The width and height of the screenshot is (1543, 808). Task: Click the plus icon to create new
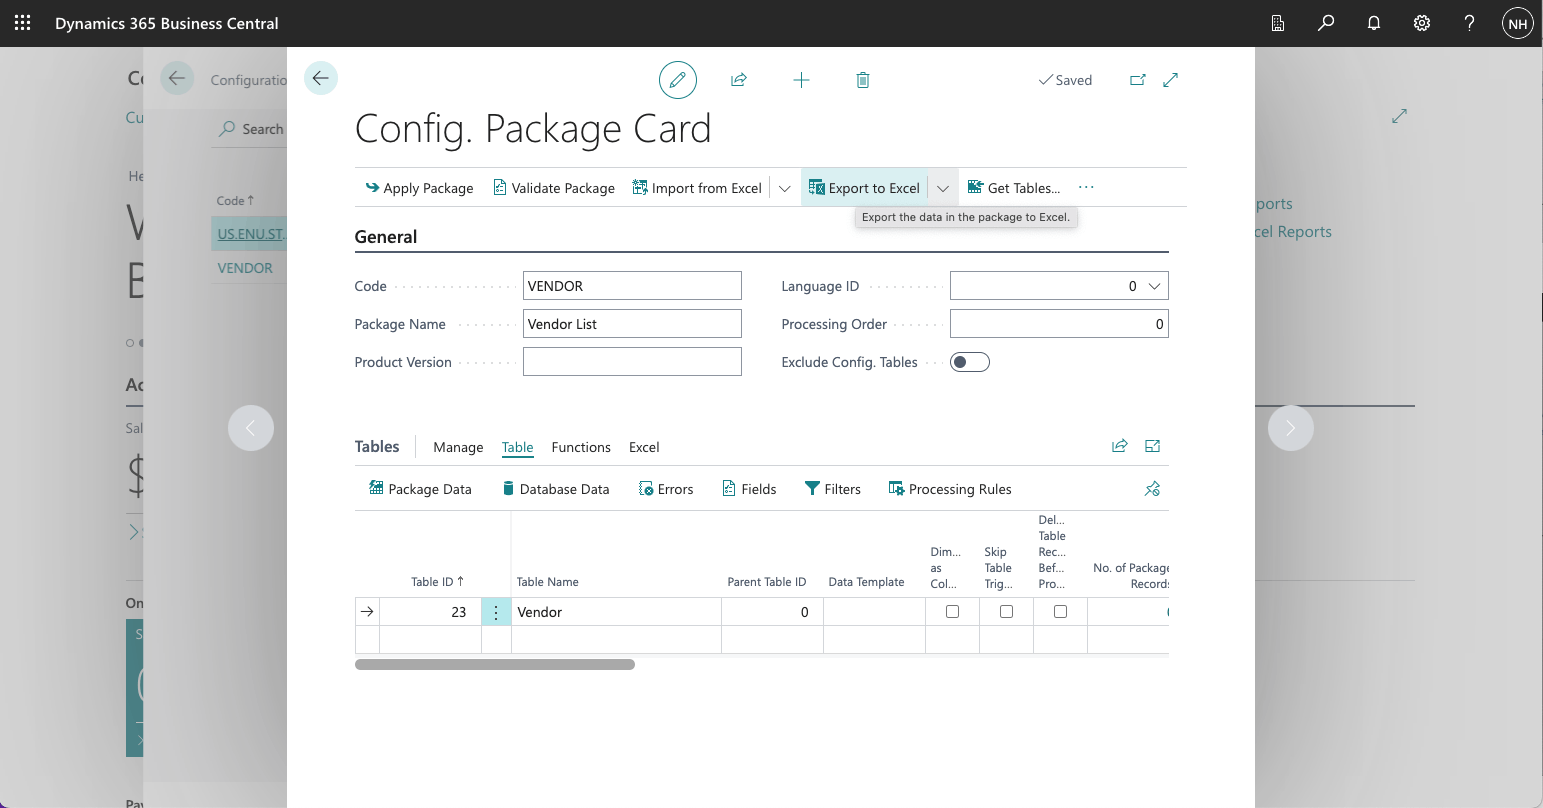(801, 80)
